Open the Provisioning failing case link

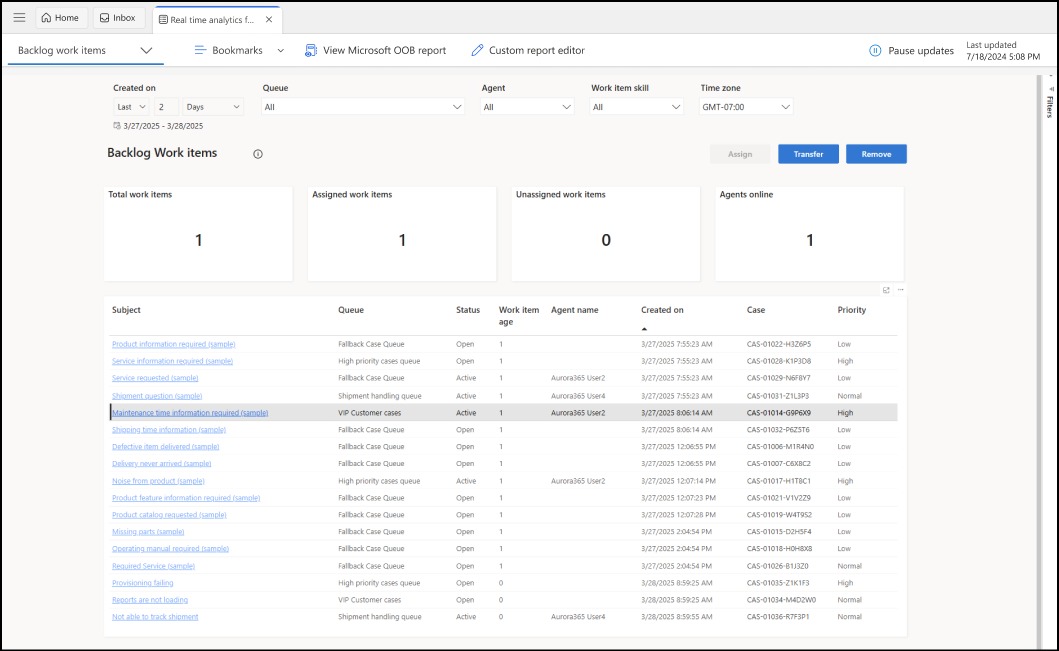click(x=140, y=583)
